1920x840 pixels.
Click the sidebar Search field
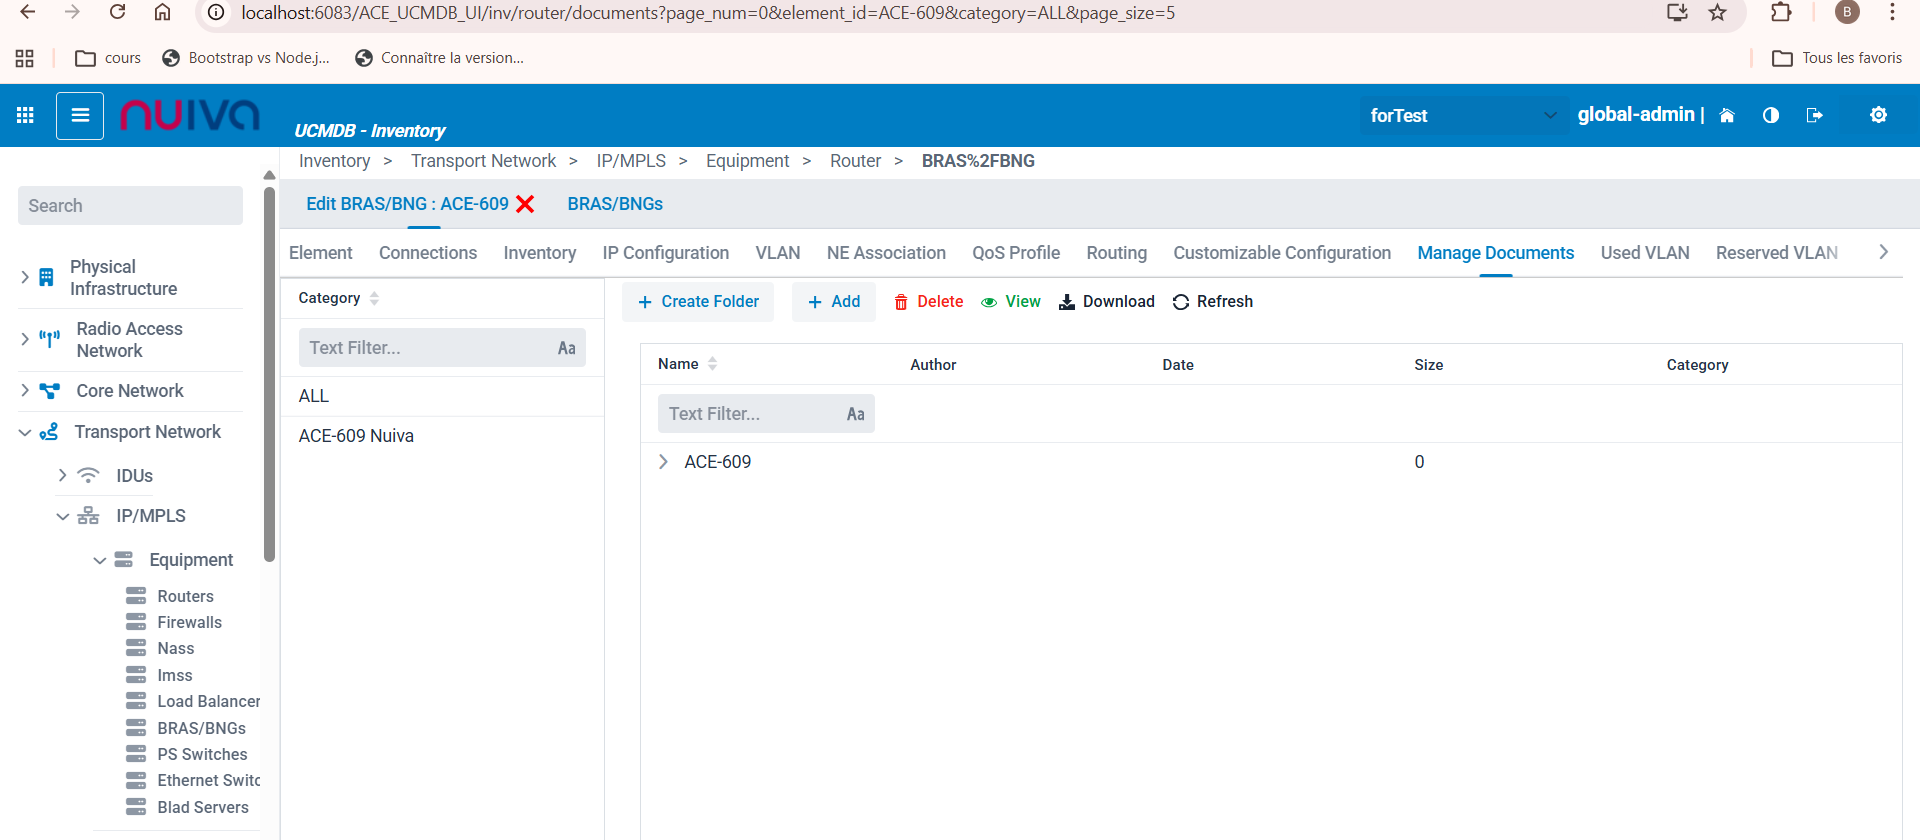click(x=130, y=206)
